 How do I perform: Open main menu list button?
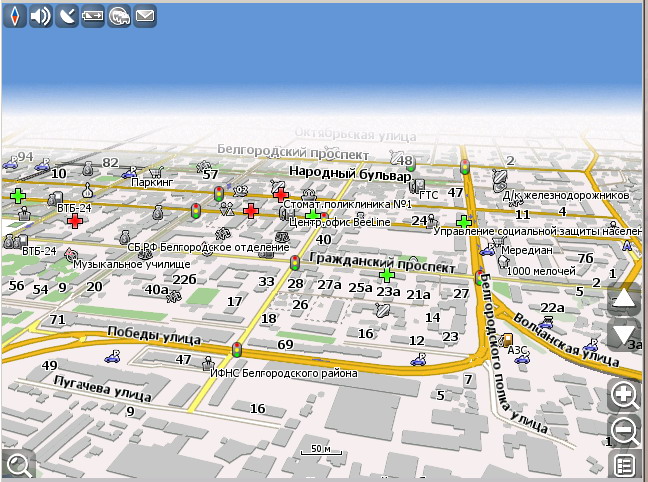pos(625,465)
